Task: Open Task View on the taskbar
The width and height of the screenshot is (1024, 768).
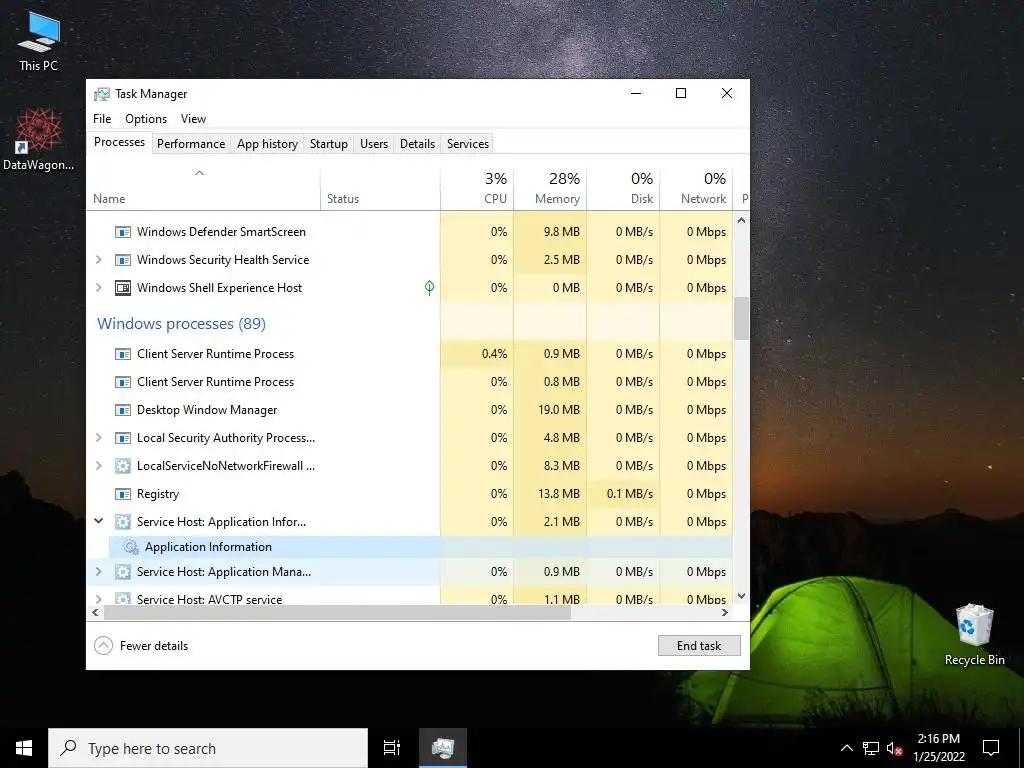Action: 392,748
